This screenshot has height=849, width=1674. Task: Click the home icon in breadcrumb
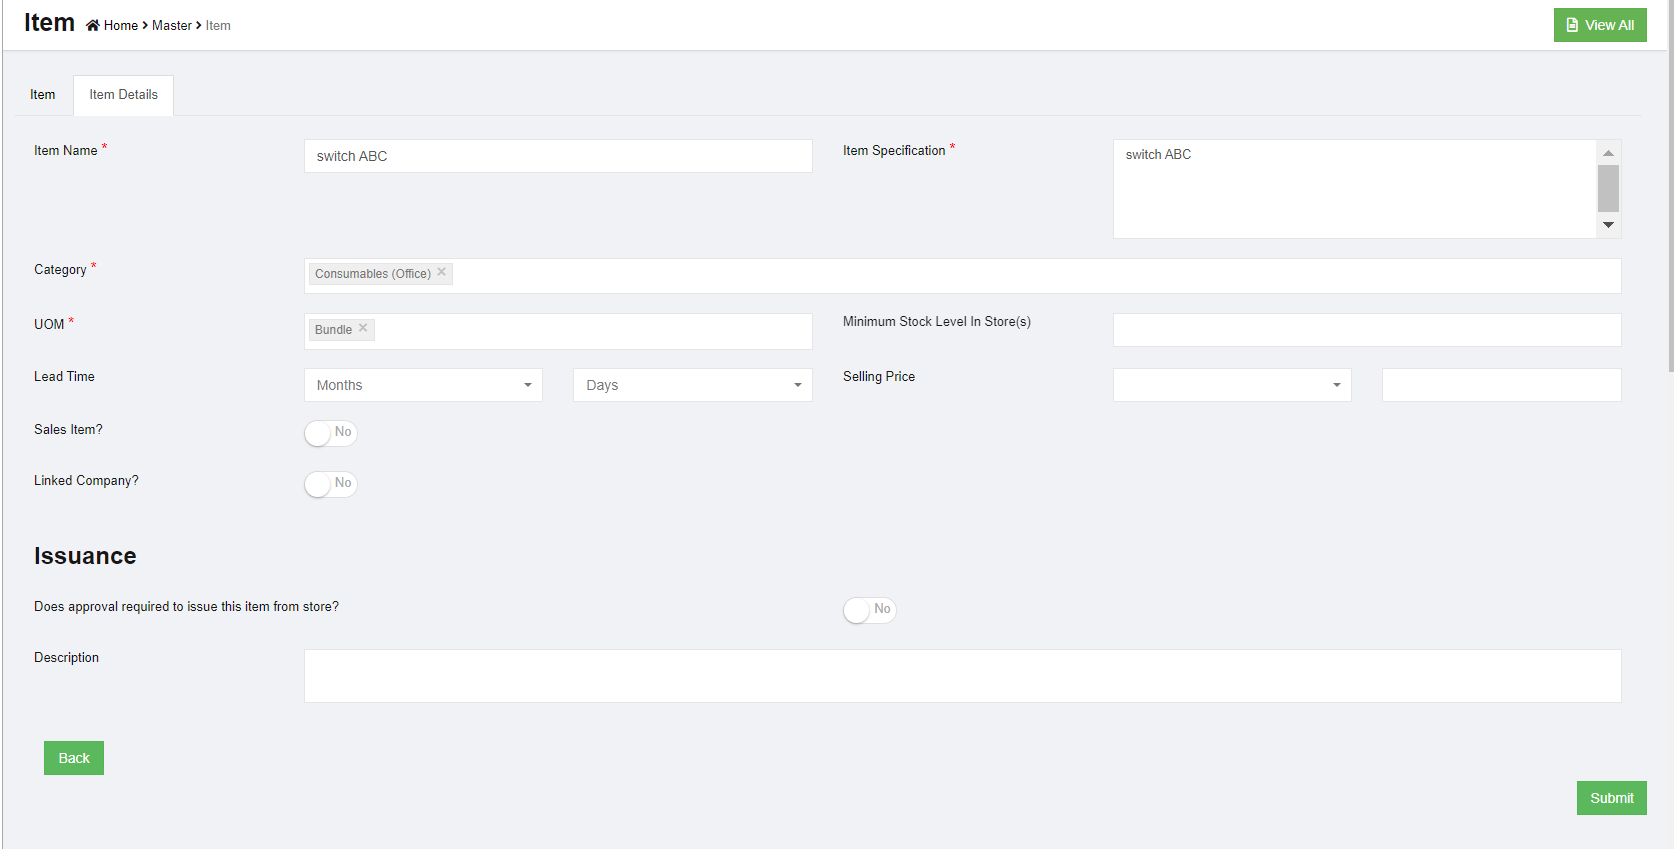pyautogui.click(x=92, y=26)
